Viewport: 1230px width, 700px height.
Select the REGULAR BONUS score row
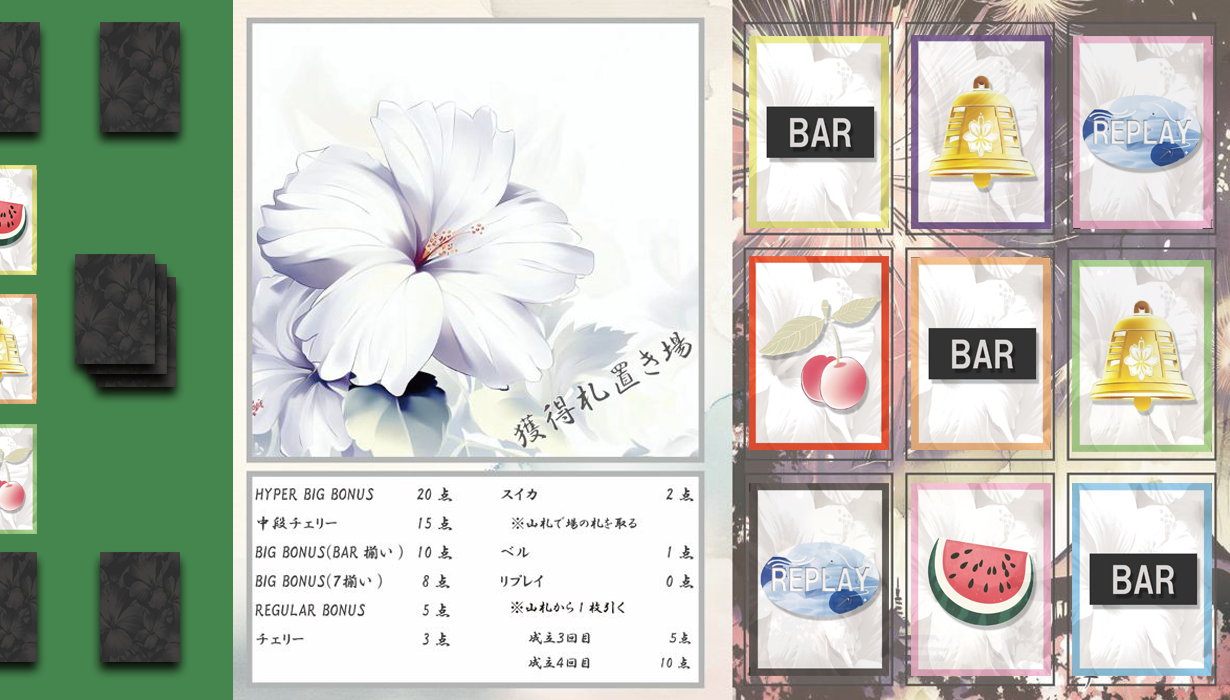pyautogui.click(x=352, y=610)
